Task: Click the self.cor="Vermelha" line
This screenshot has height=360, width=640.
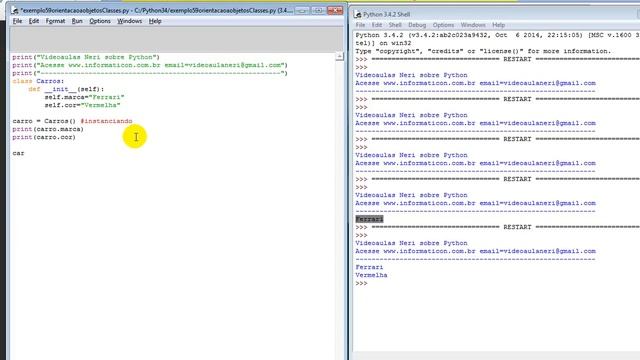Action: (x=82, y=105)
